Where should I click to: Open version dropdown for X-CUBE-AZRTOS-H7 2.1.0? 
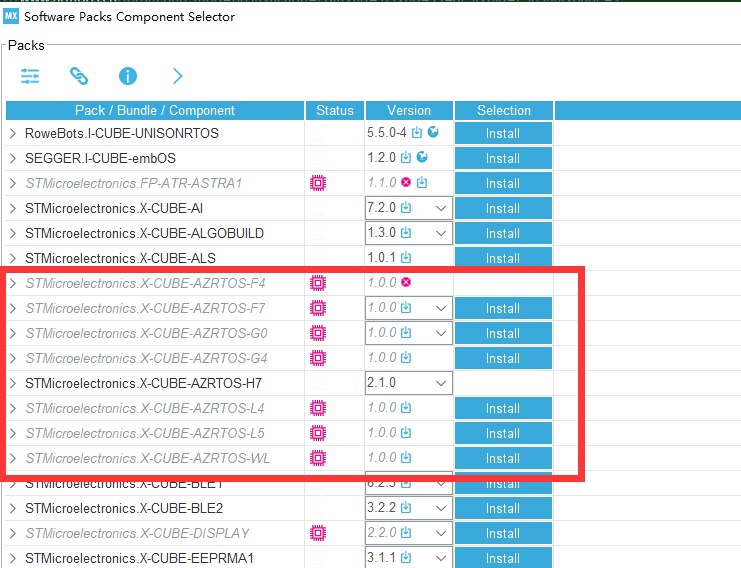pos(441,383)
